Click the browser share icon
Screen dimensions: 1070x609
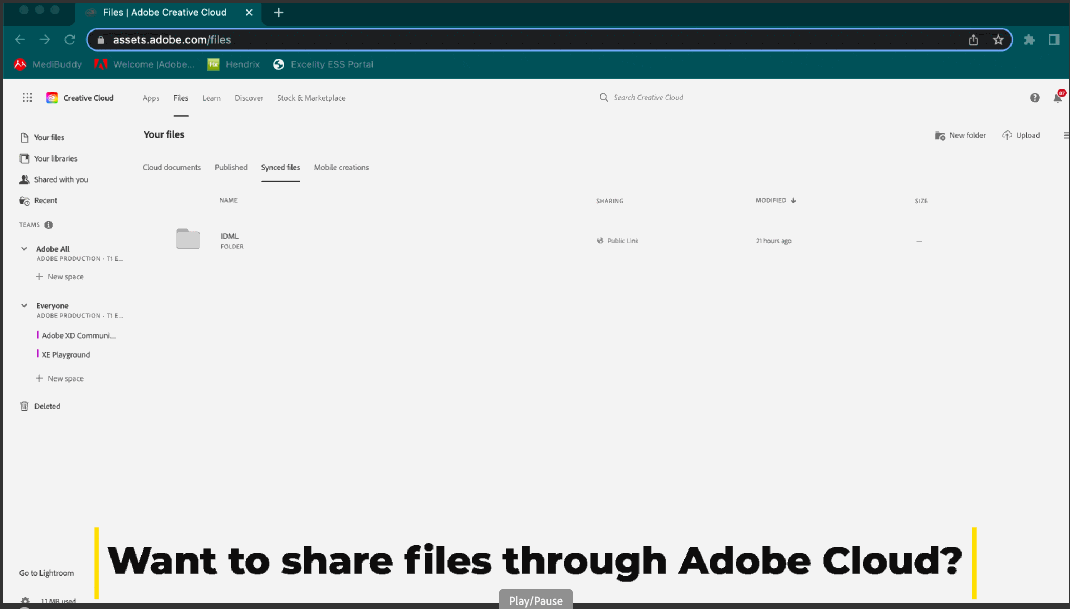973,40
